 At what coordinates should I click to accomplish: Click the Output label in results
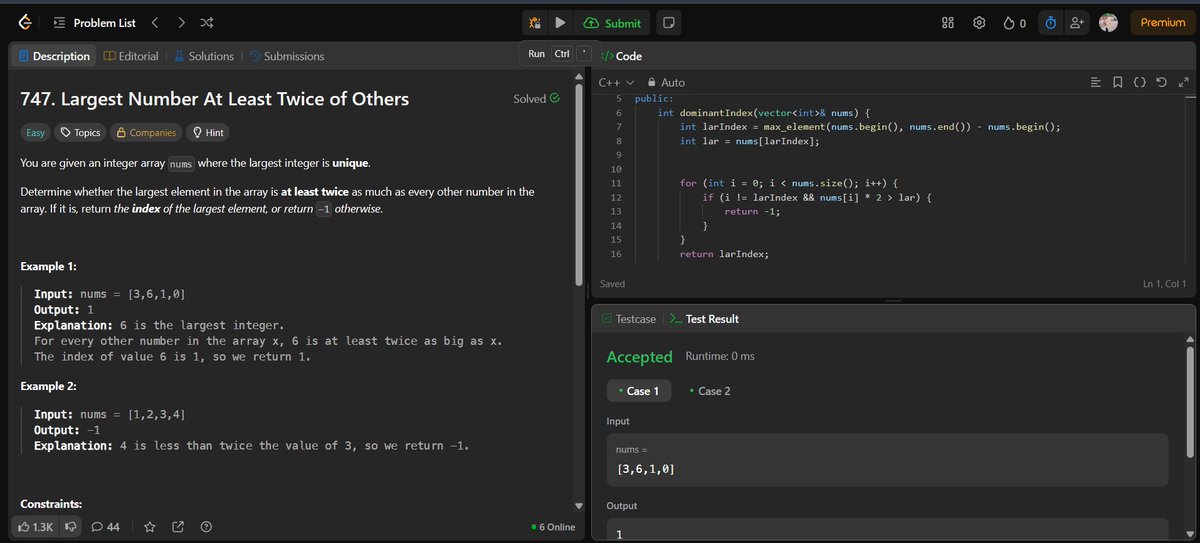pos(622,506)
